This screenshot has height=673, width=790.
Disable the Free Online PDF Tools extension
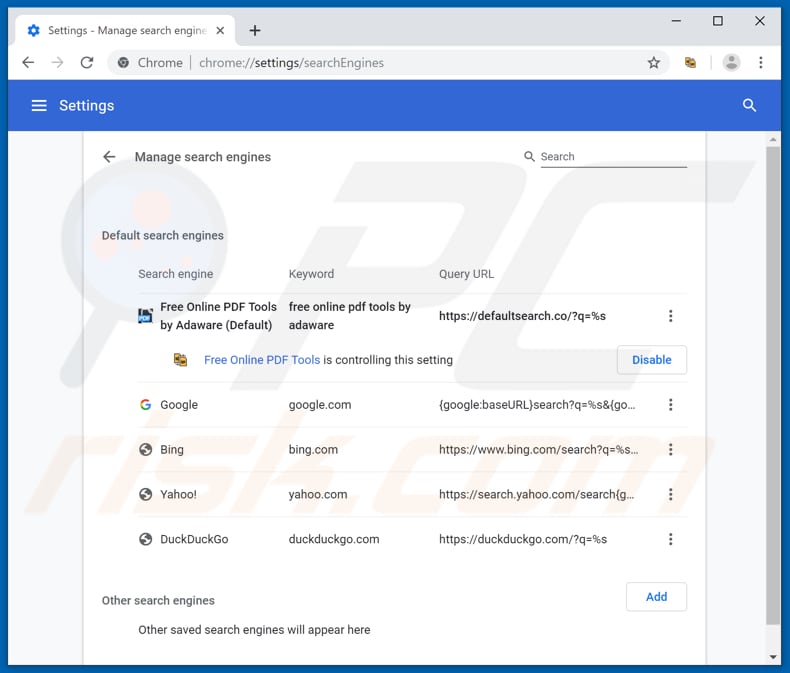tap(651, 360)
